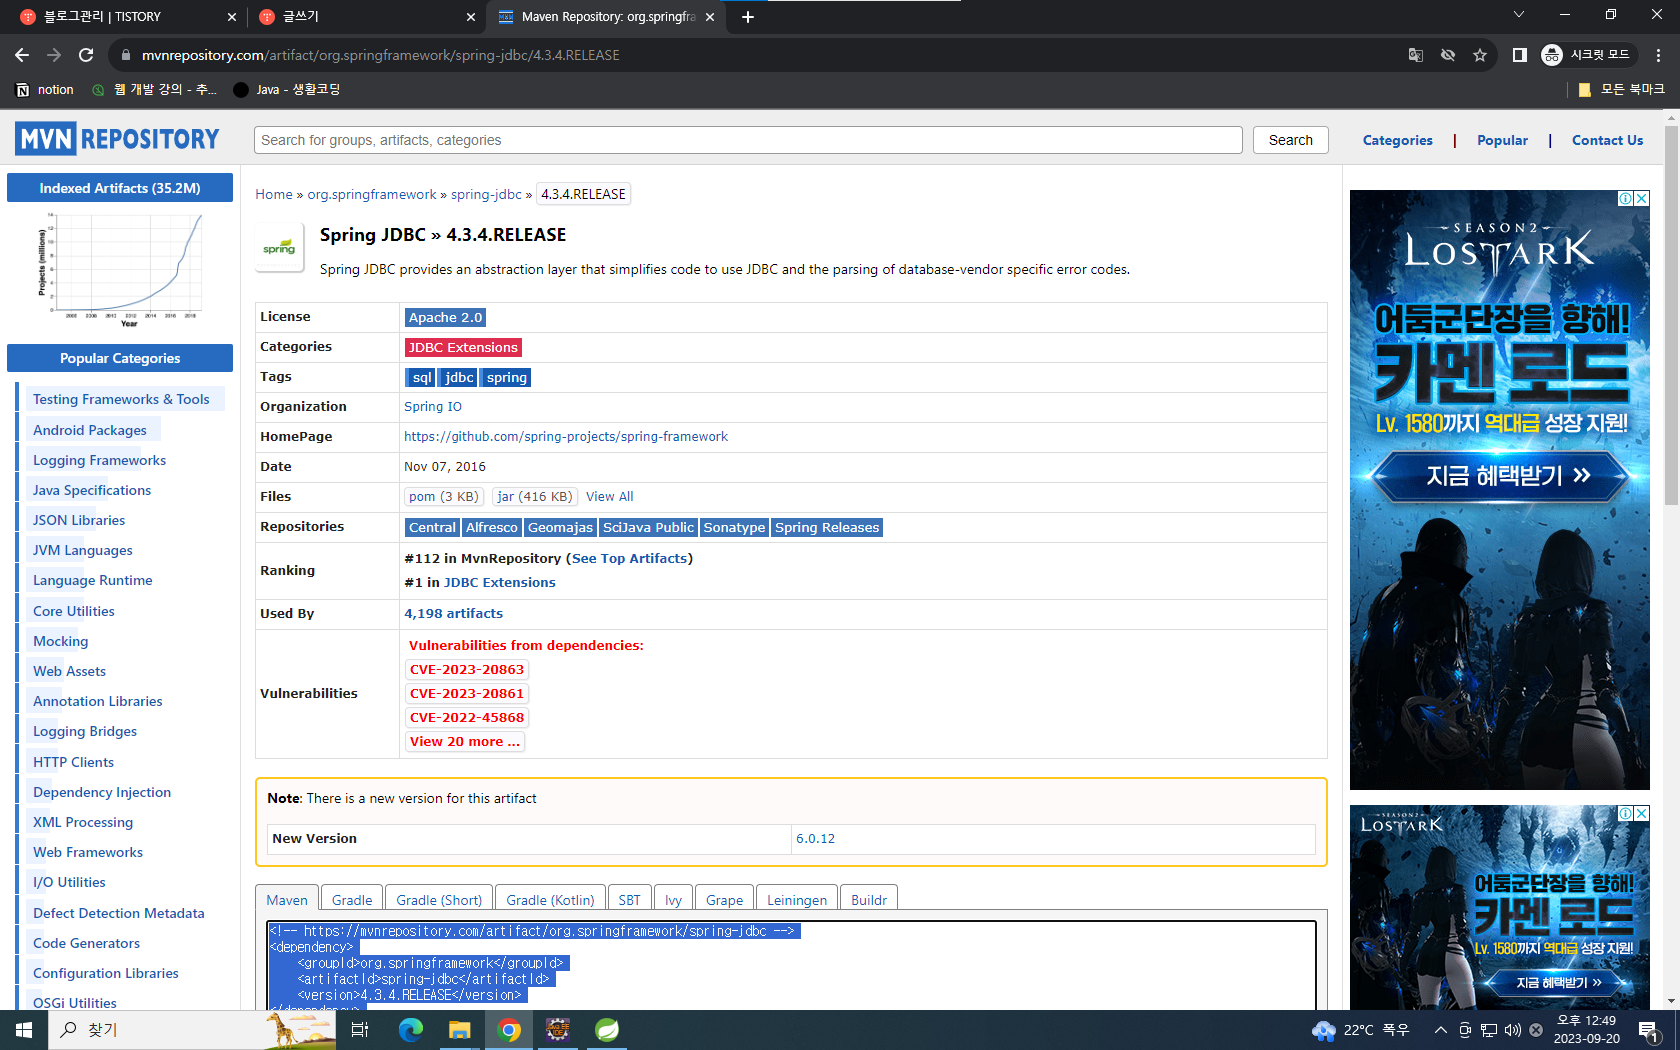The image size is (1680, 1050).
Task: Launch Microsoft Edge from taskbar
Action: click(x=410, y=1030)
